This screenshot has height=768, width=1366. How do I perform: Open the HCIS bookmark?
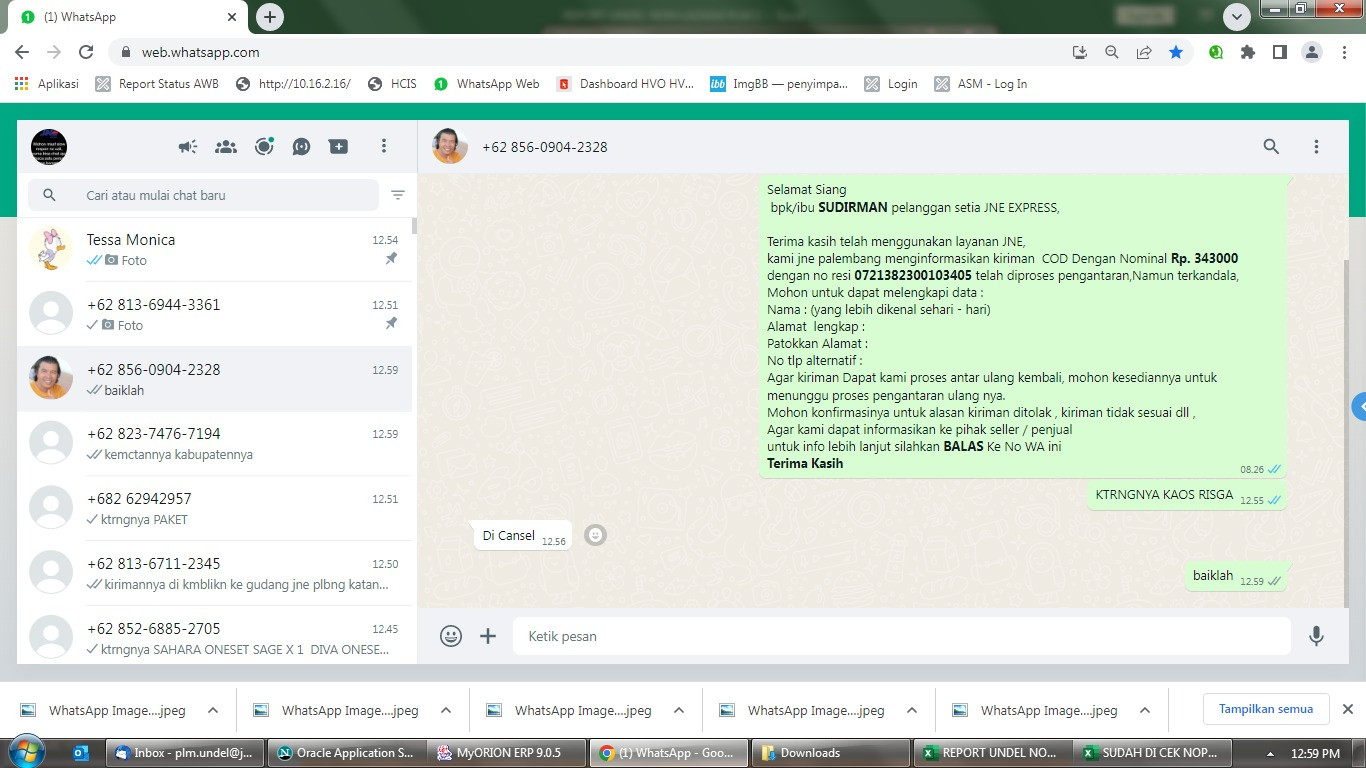(392, 84)
